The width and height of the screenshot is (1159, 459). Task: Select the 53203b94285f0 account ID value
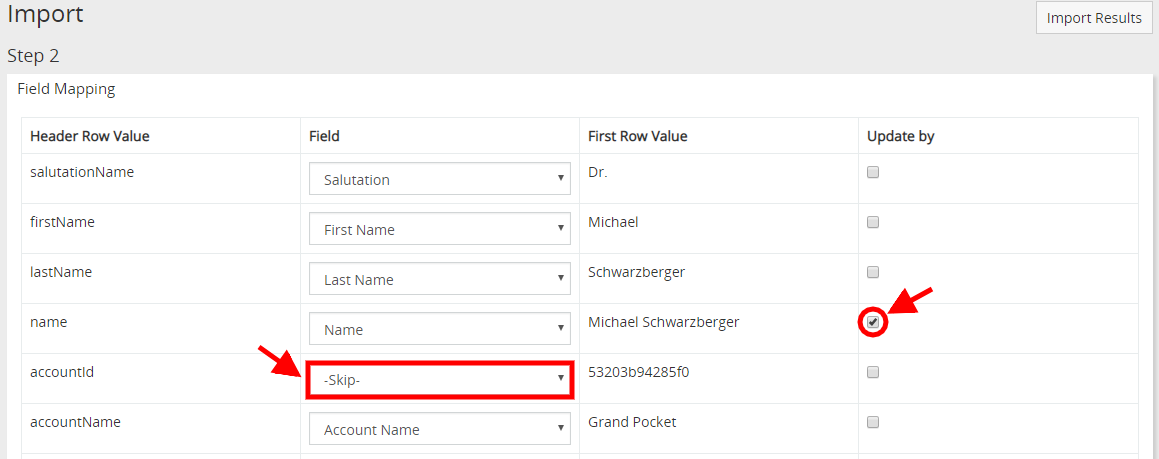coord(639,372)
